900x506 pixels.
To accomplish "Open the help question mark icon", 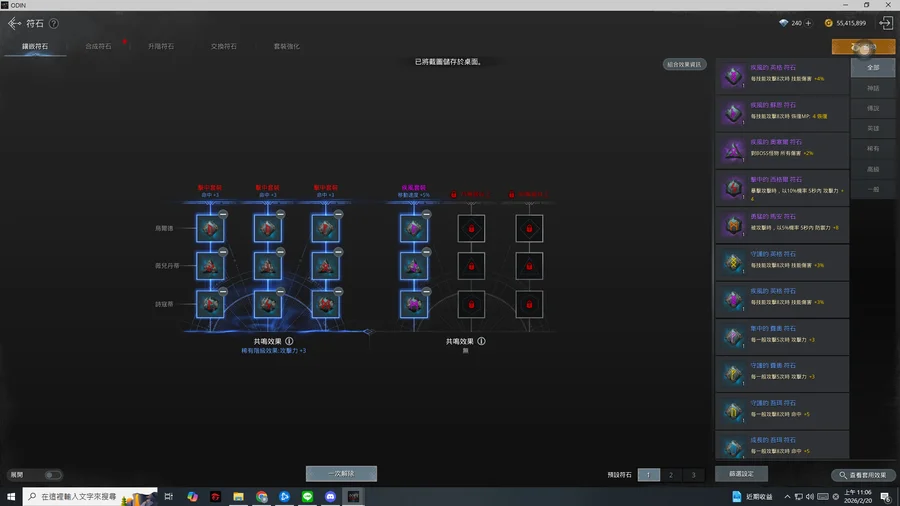I will [54, 24].
